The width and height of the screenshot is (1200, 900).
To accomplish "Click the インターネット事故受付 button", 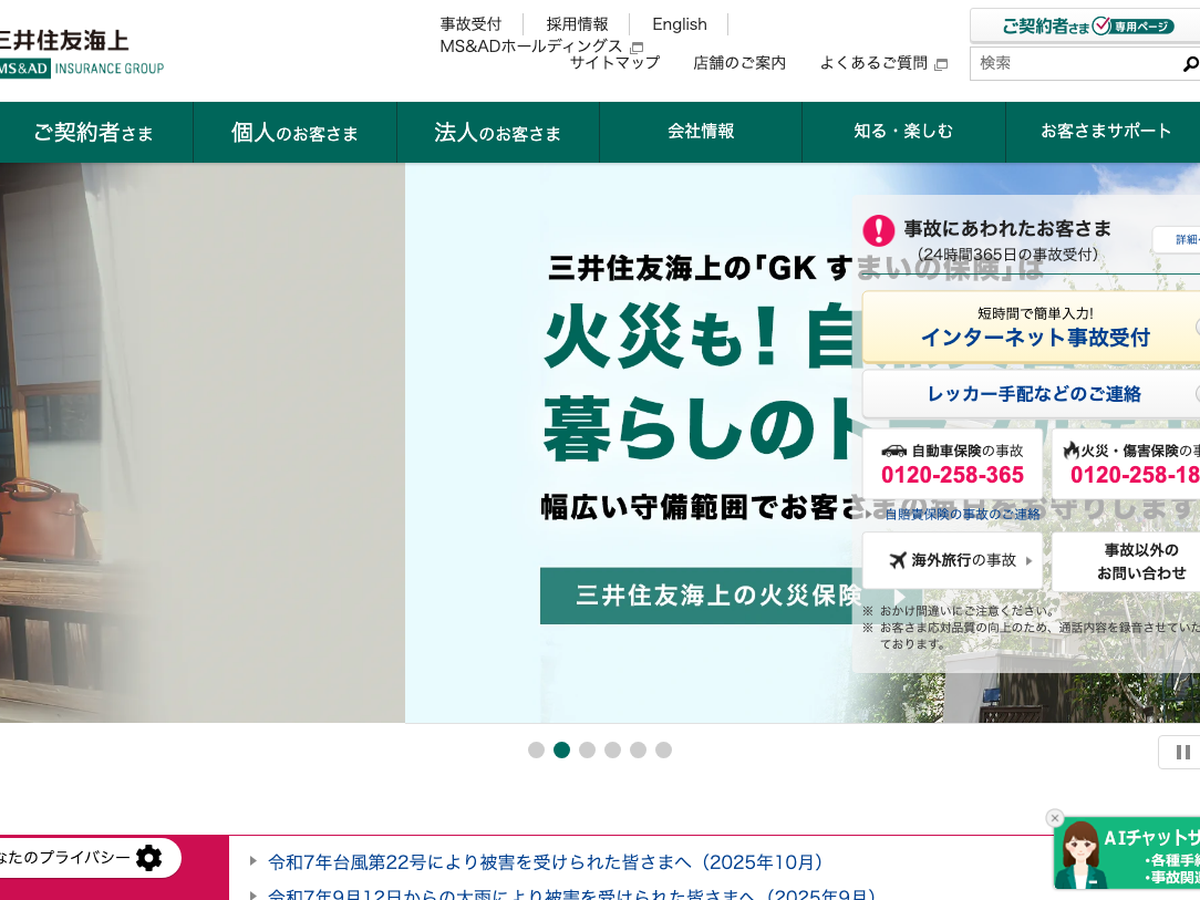I will click(1034, 327).
